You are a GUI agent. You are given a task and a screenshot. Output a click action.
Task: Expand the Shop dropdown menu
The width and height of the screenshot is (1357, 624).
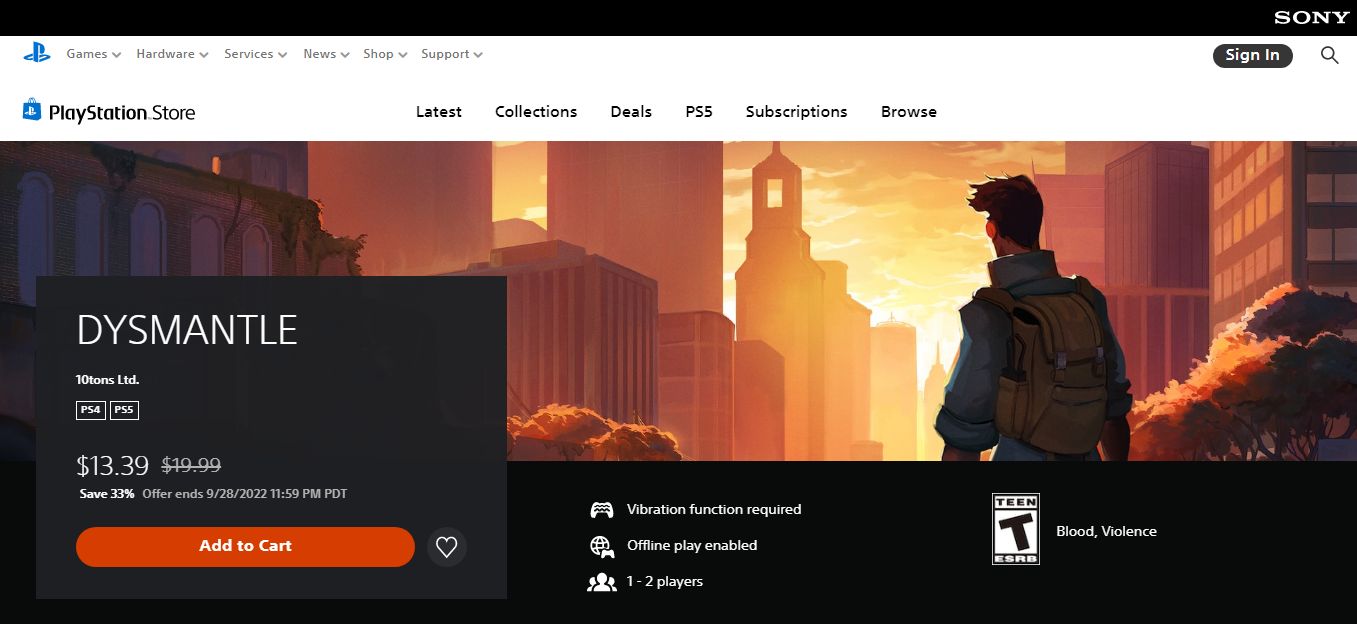(385, 54)
